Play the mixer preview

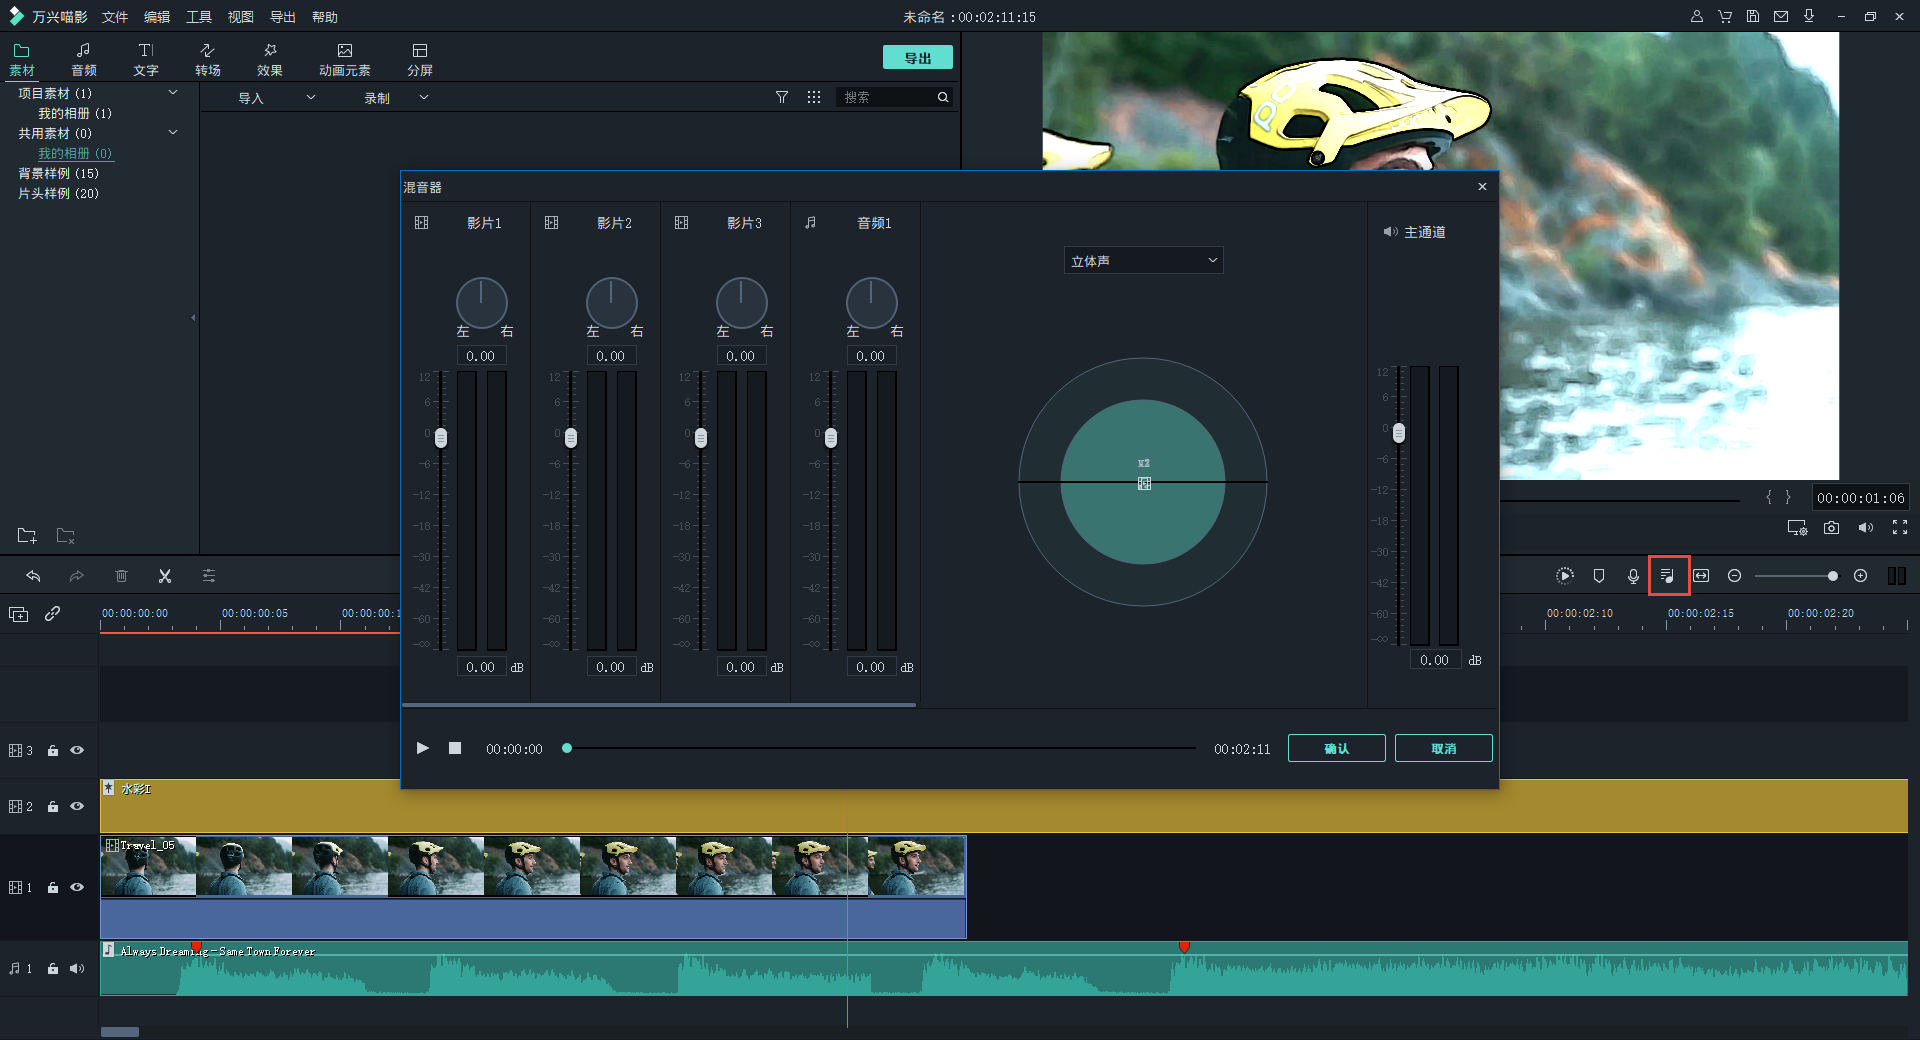423,748
